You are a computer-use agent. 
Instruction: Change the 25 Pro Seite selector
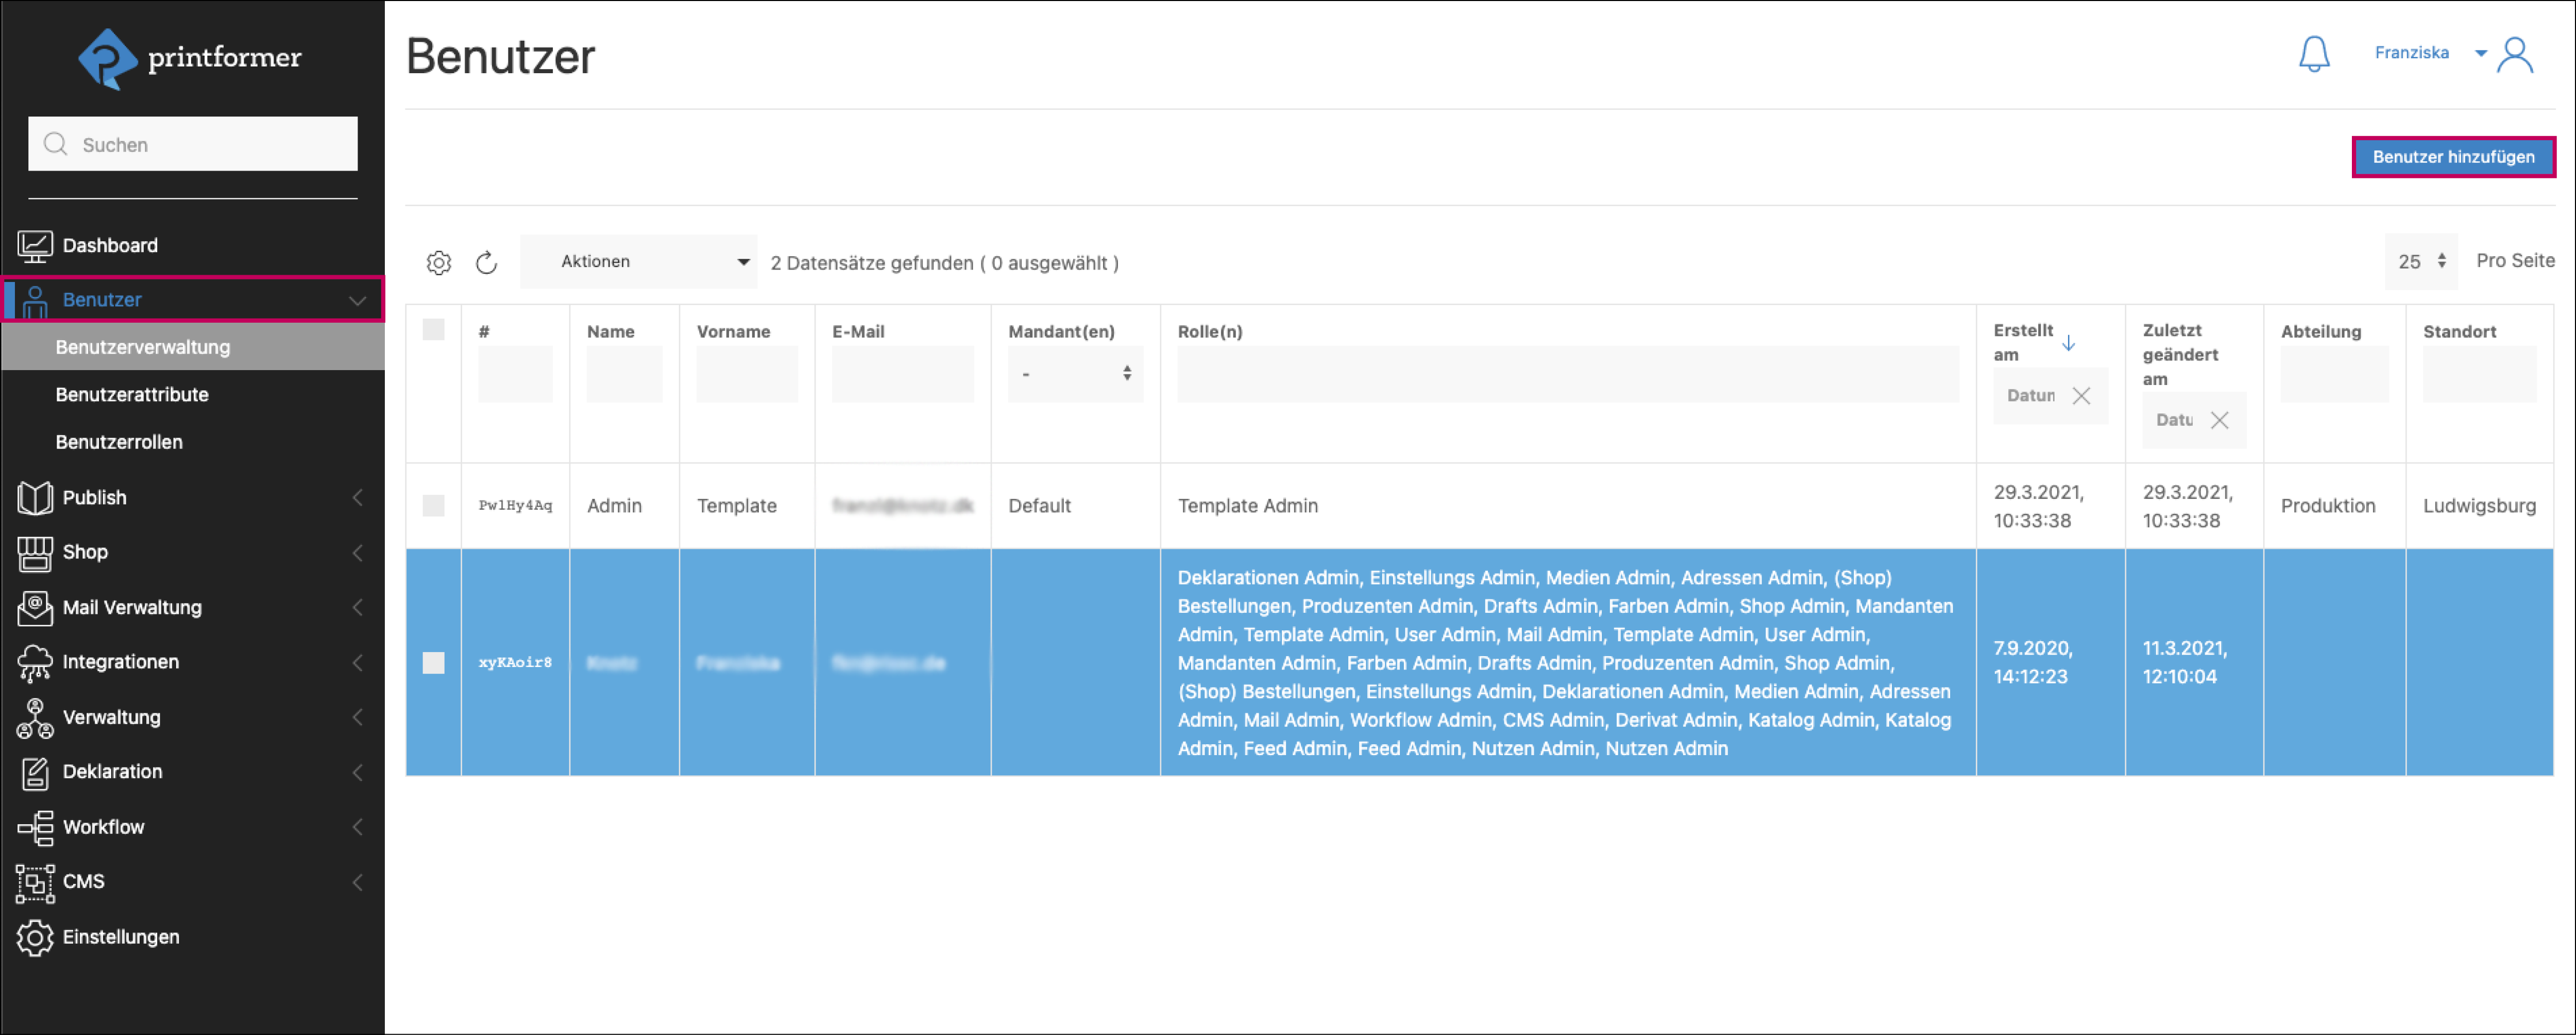(x=2420, y=262)
